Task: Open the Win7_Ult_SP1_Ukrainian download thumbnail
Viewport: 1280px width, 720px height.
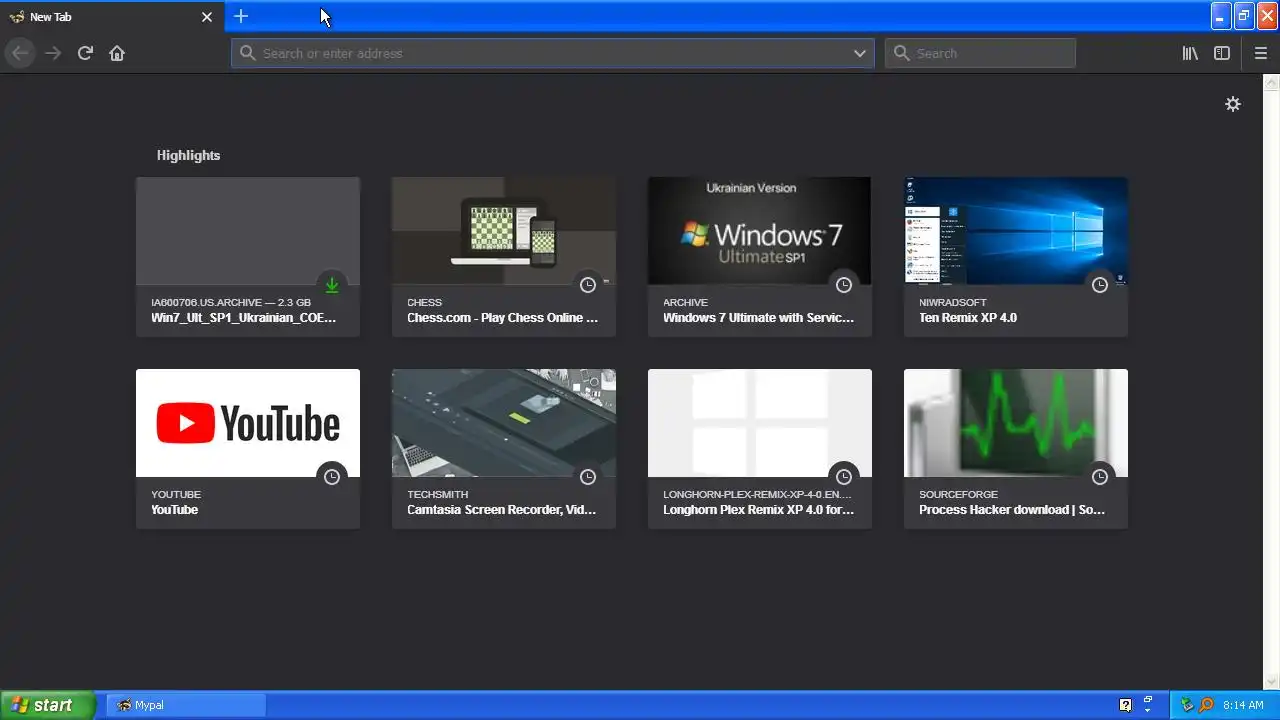Action: [248, 231]
